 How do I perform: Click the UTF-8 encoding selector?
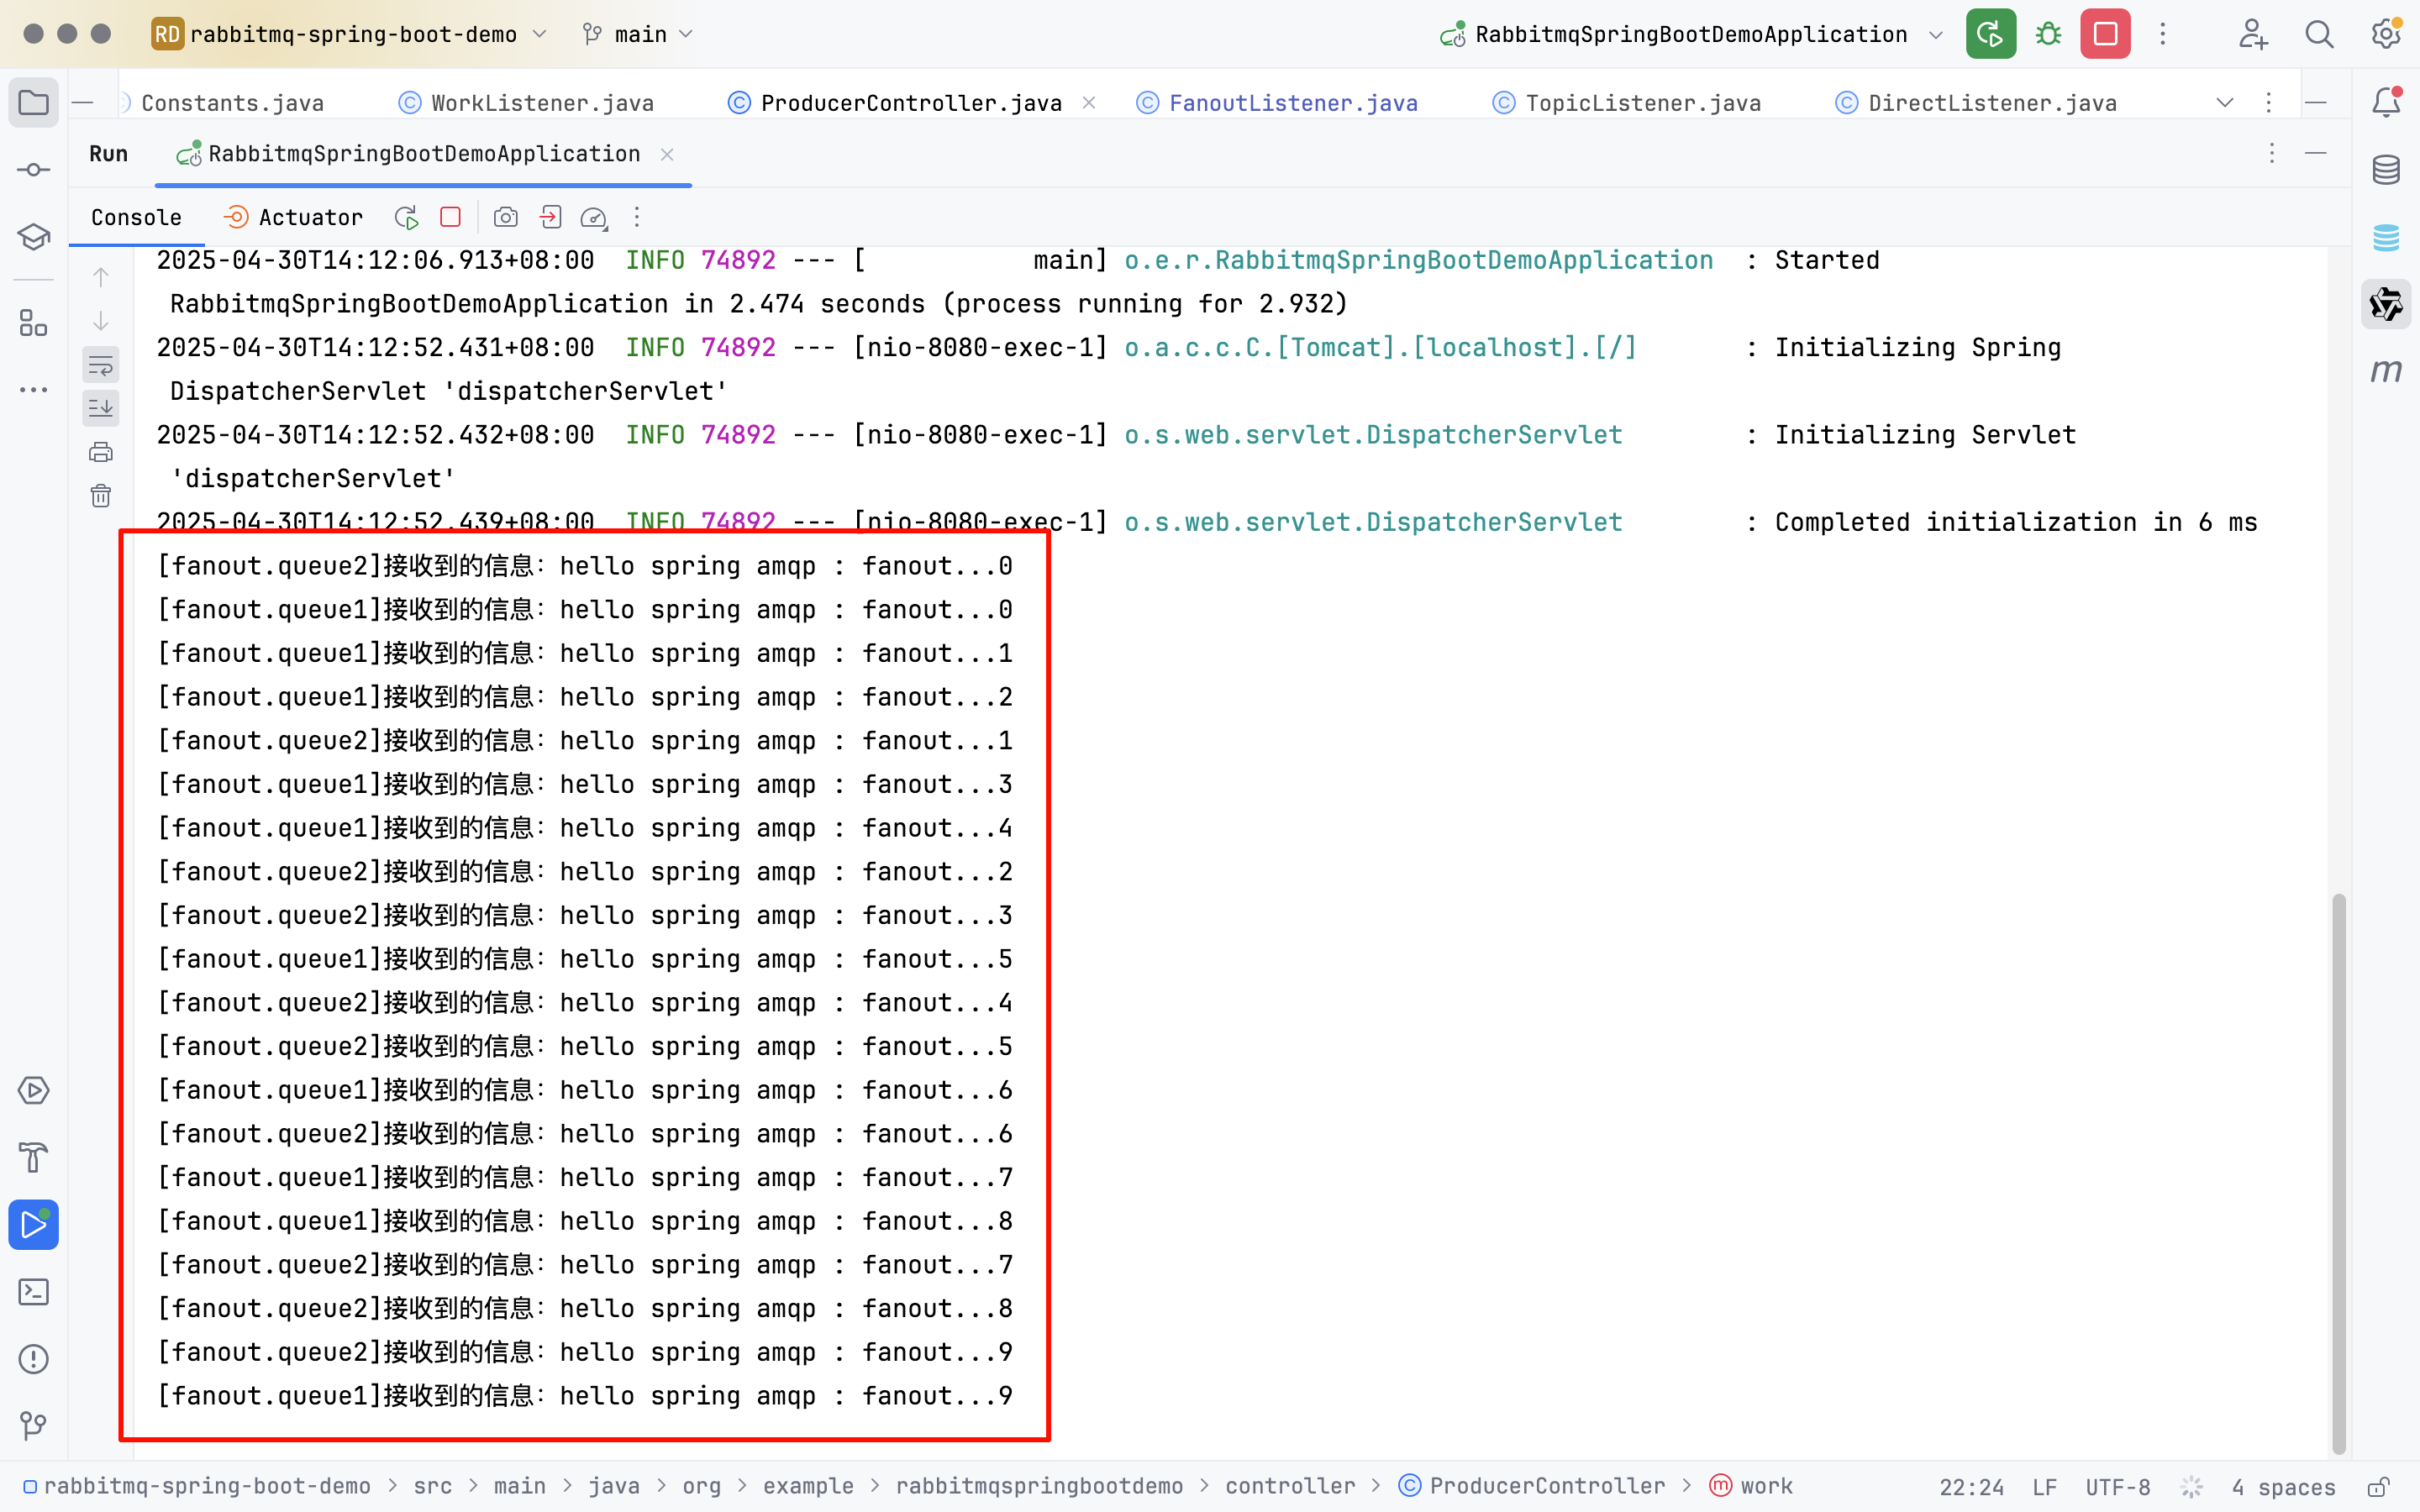[2117, 1486]
